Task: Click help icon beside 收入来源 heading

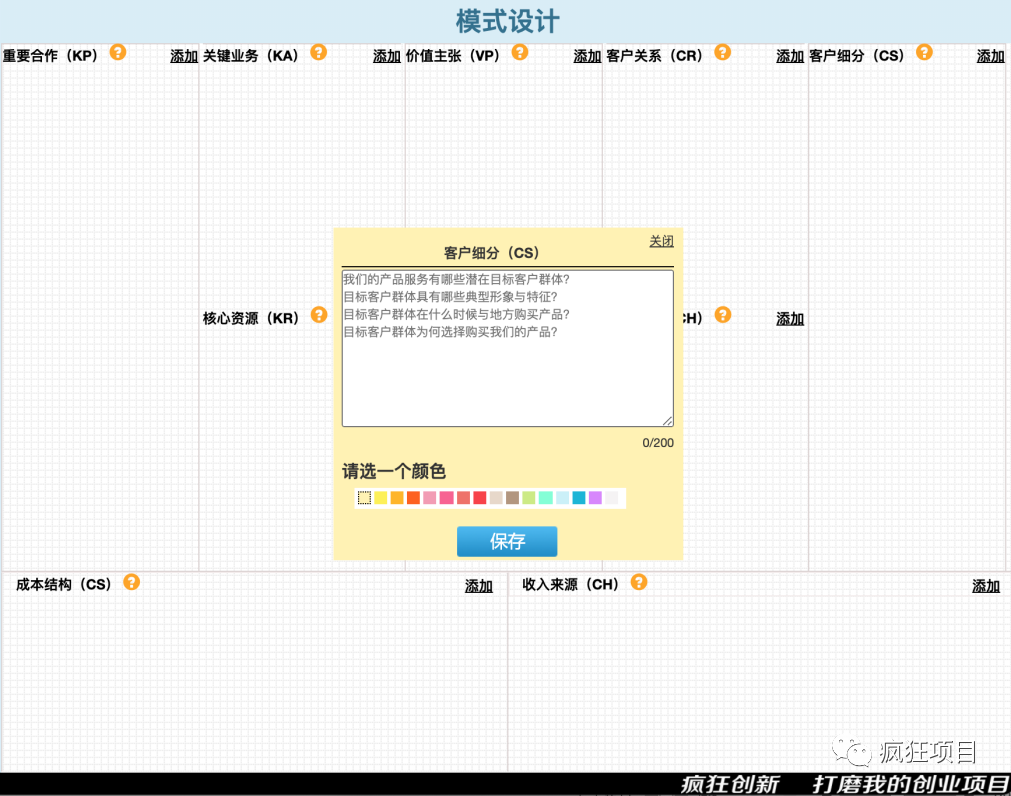Action: (x=639, y=582)
